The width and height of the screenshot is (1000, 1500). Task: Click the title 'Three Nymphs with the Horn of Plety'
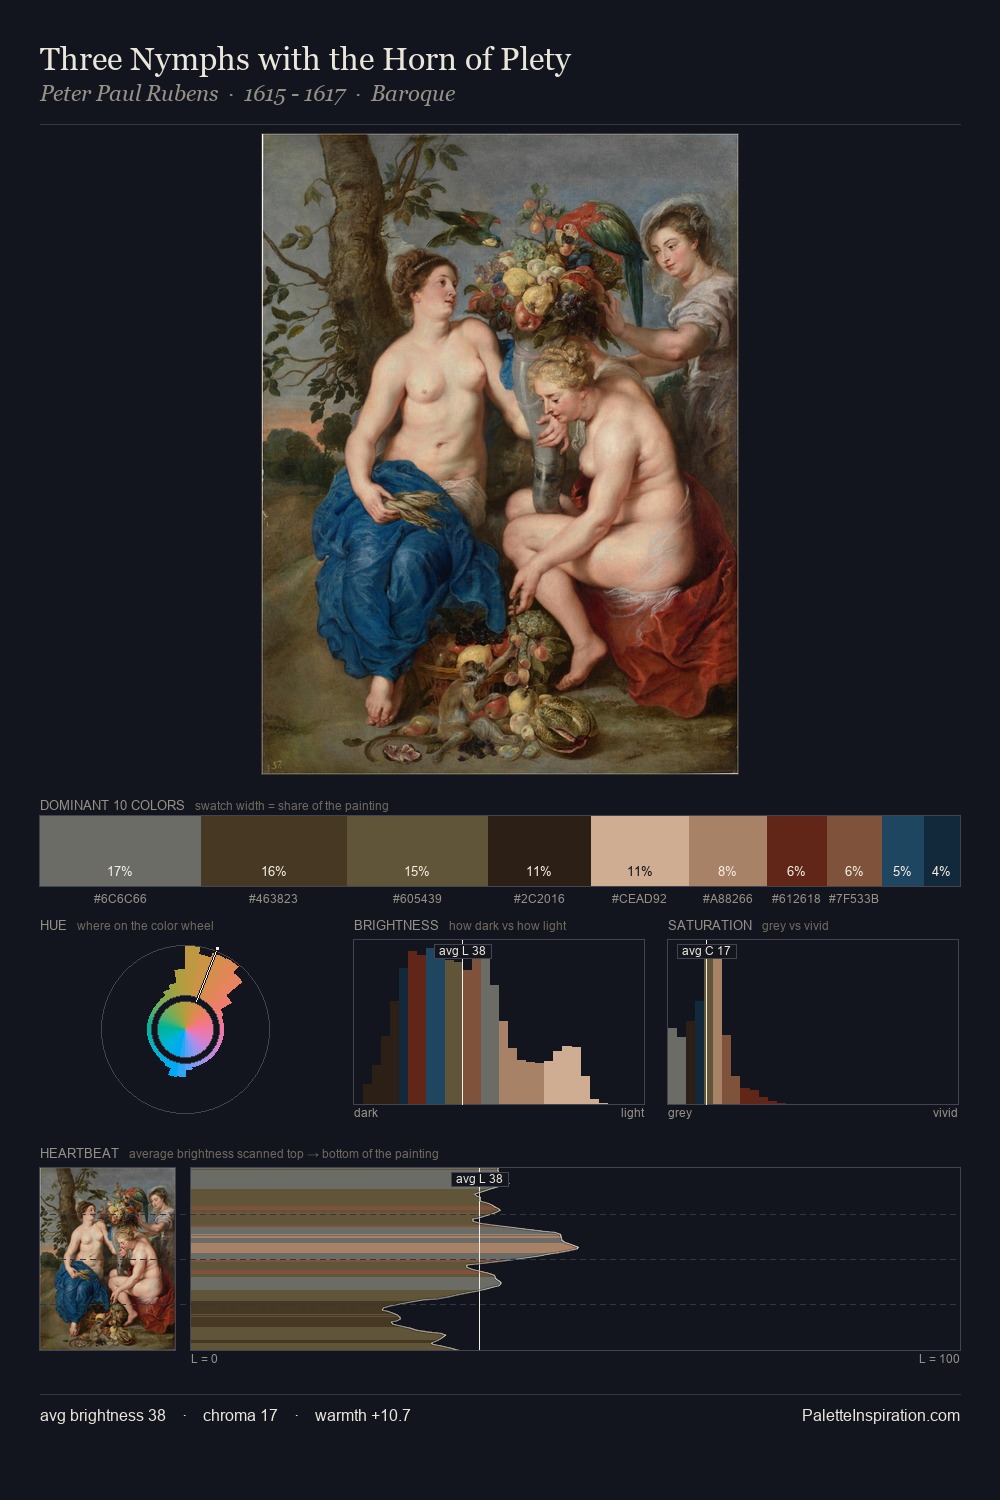[305, 59]
